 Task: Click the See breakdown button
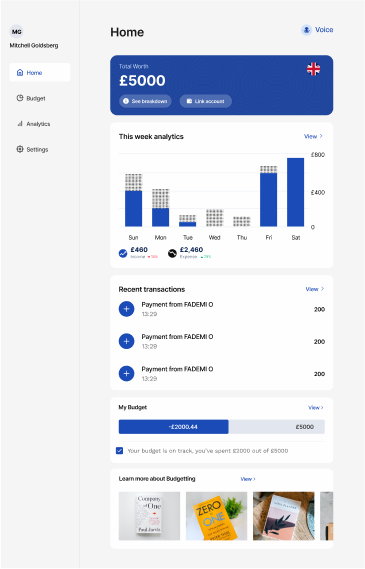(x=145, y=101)
